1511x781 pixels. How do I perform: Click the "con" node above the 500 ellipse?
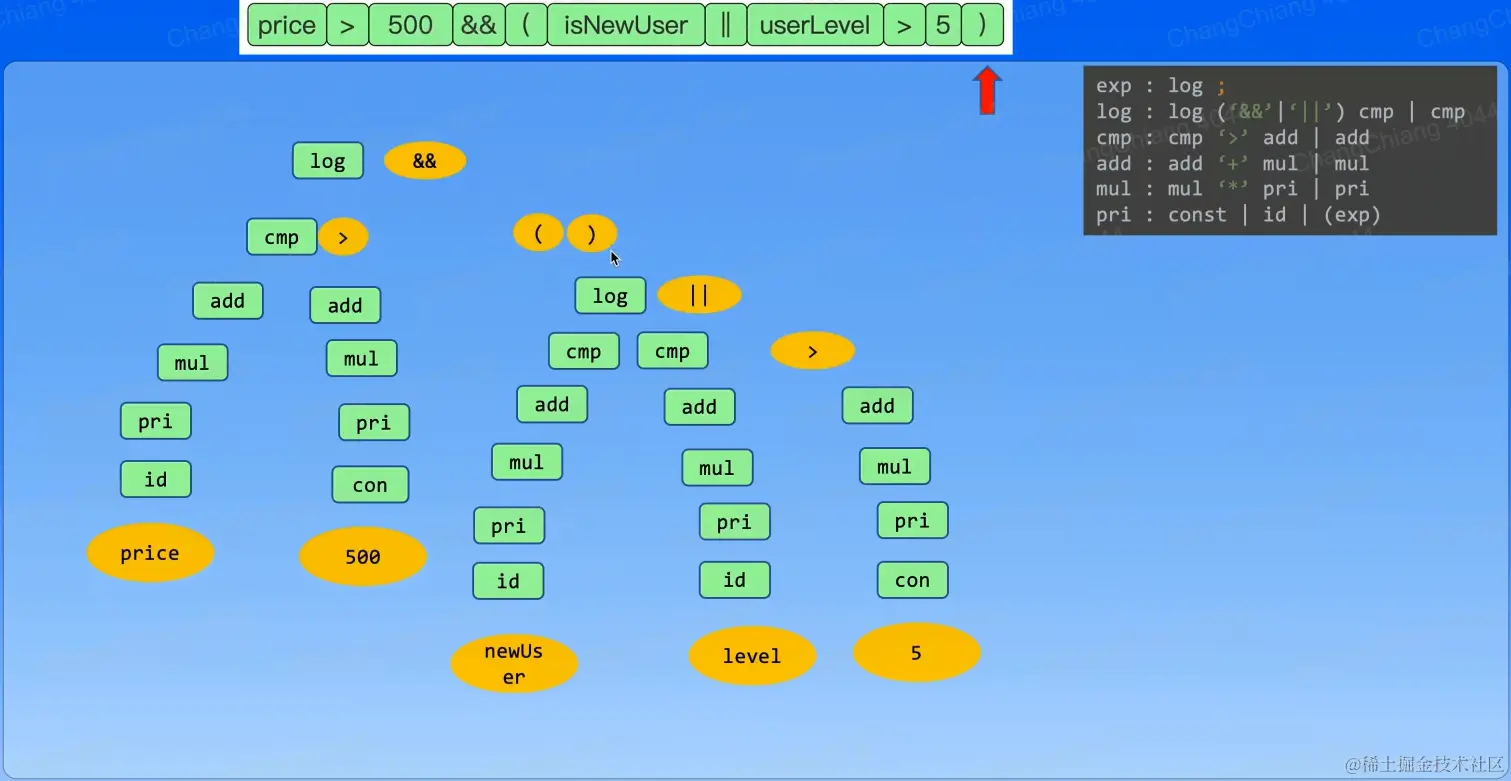369,484
